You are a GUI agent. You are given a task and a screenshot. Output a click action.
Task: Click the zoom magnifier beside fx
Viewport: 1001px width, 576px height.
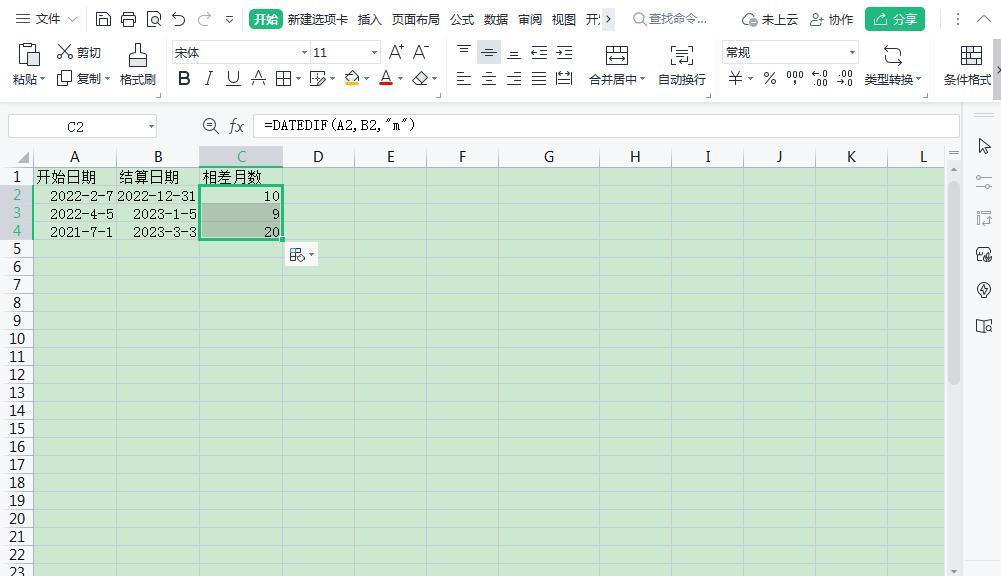(x=211, y=126)
